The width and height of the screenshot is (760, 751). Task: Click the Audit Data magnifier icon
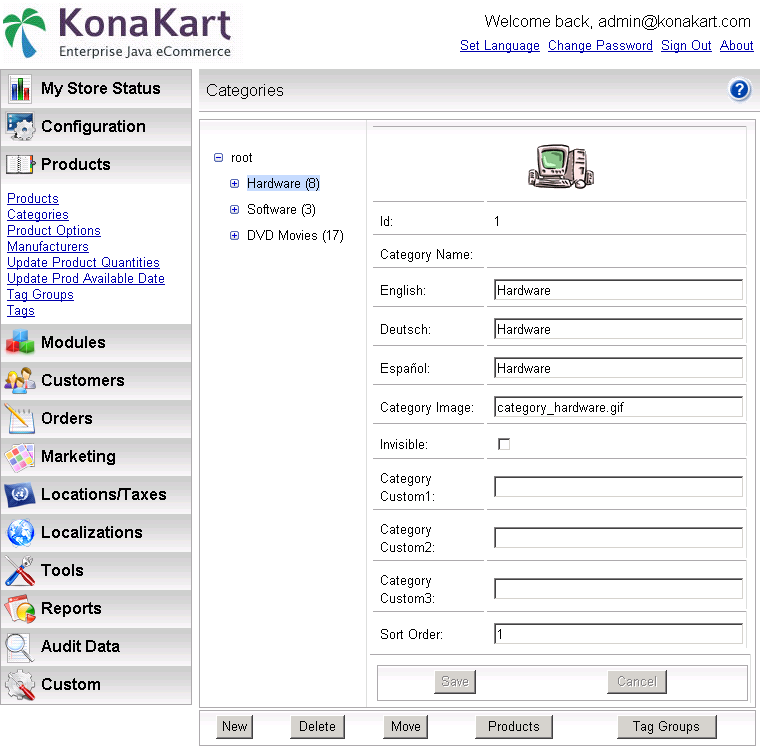click(x=20, y=647)
